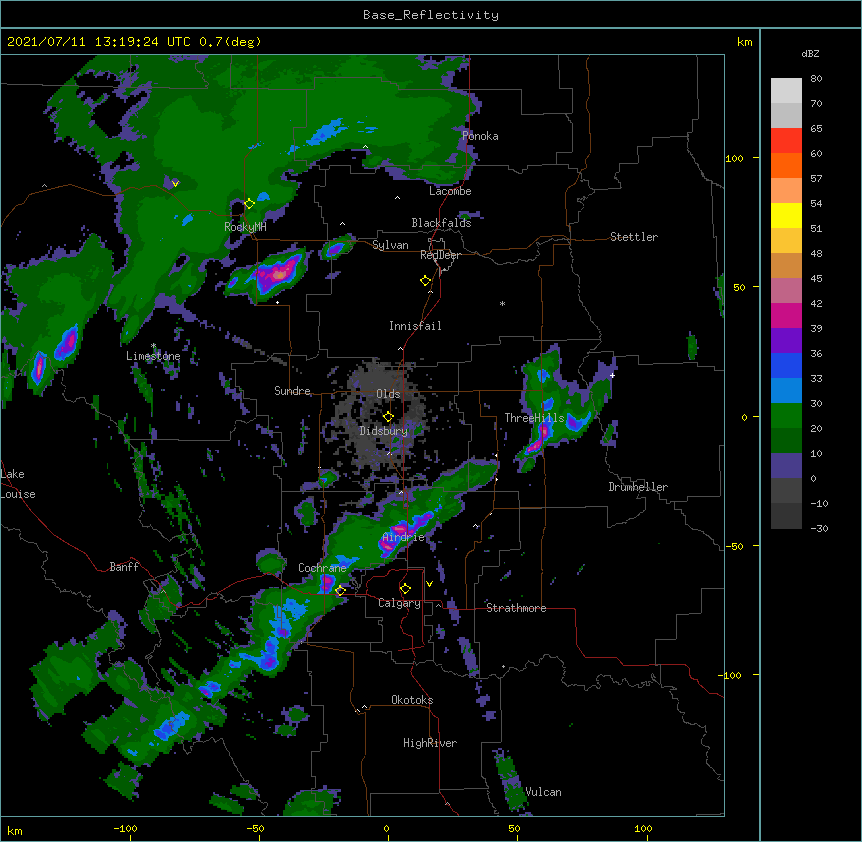Viewport: 862px width, 842px height.
Task: Click the Sundre city label
Action: 292,391
